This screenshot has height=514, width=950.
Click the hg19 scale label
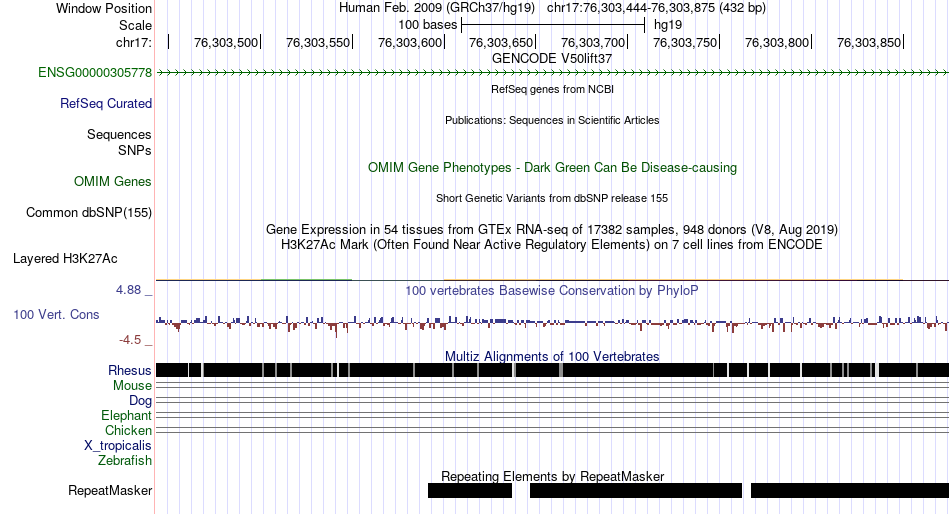(668, 25)
